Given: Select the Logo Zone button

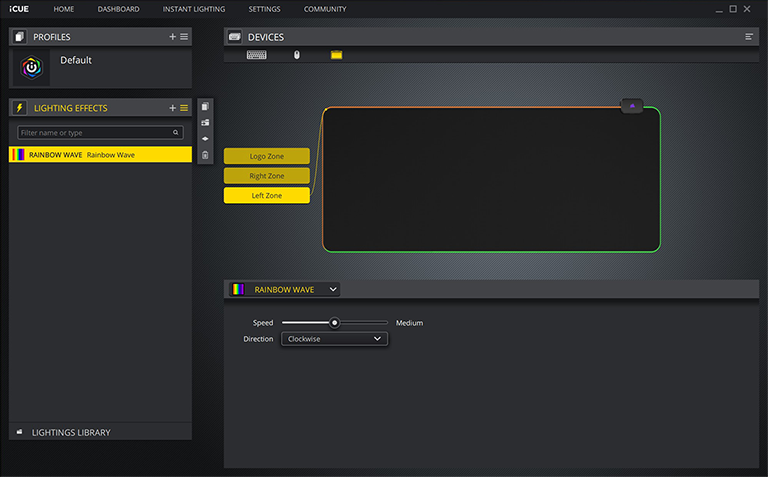Looking at the screenshot, I should (x=266, y=156).
